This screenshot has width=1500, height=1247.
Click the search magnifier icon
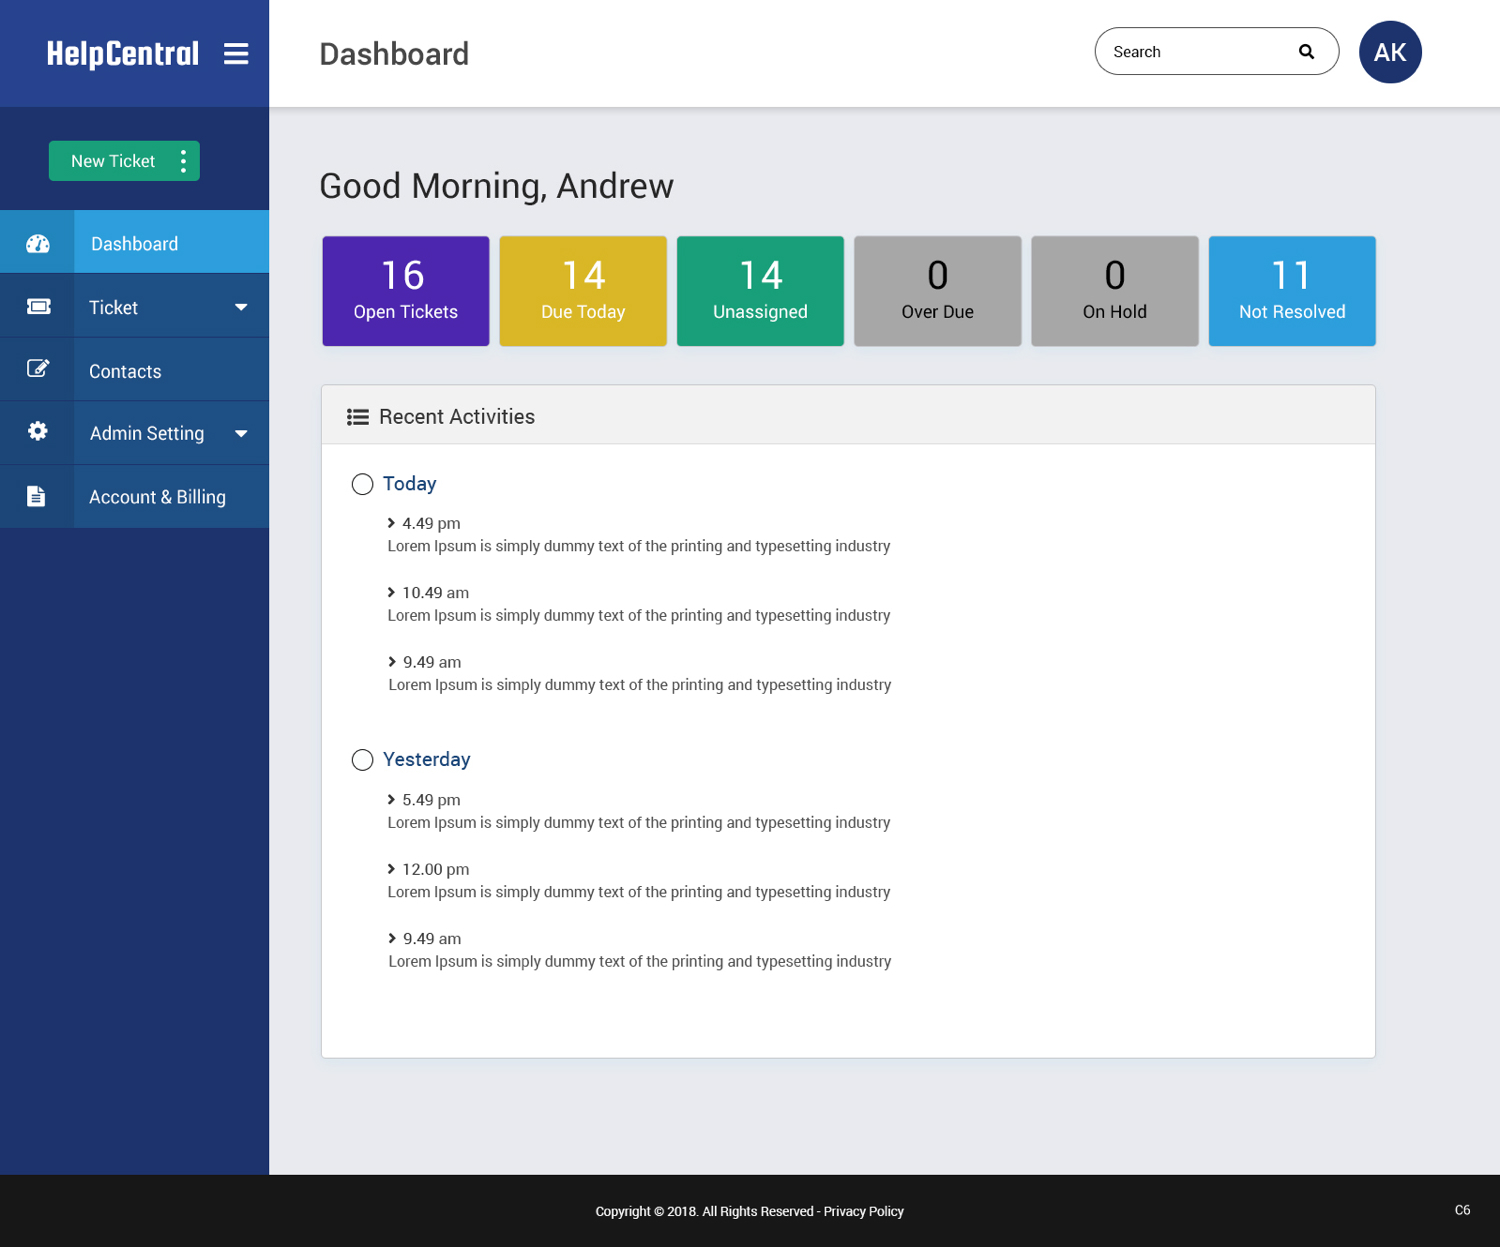1306,52
